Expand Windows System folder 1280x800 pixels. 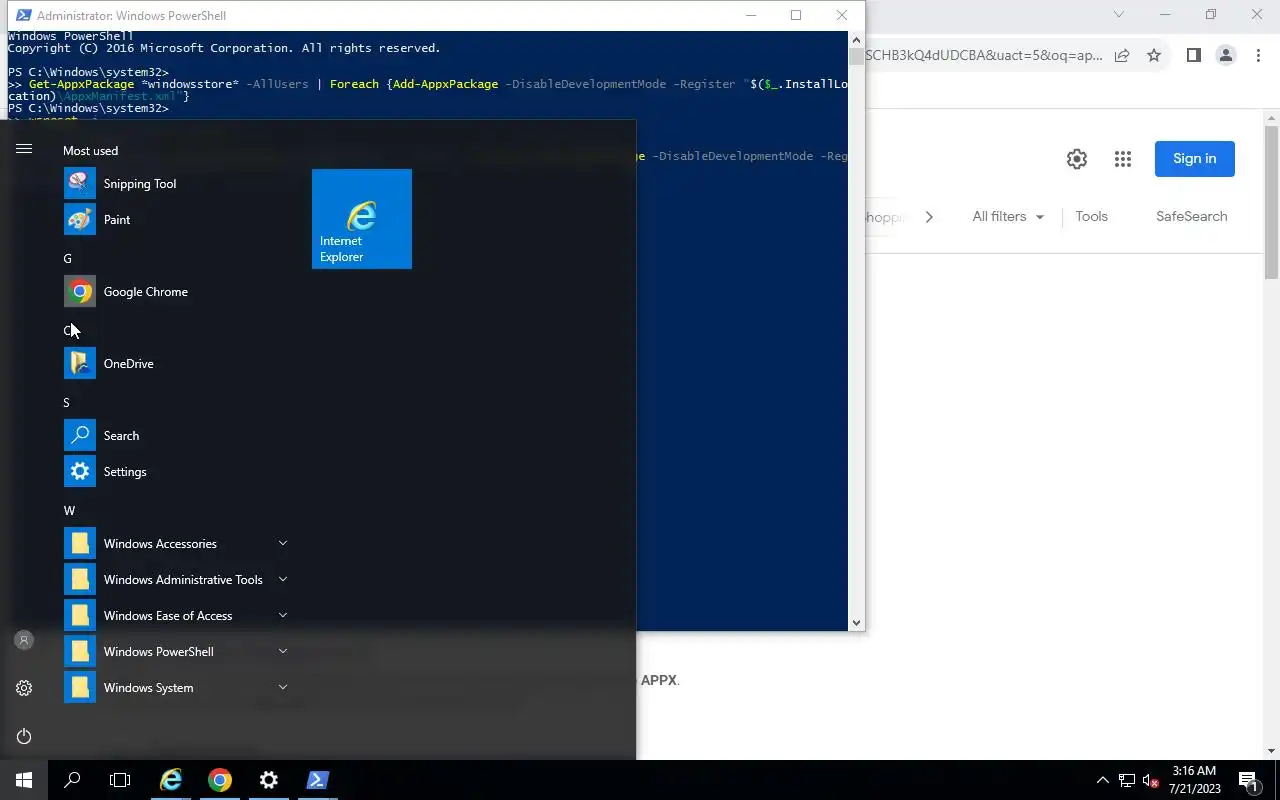pyautogui.click(x=176, y=688)
